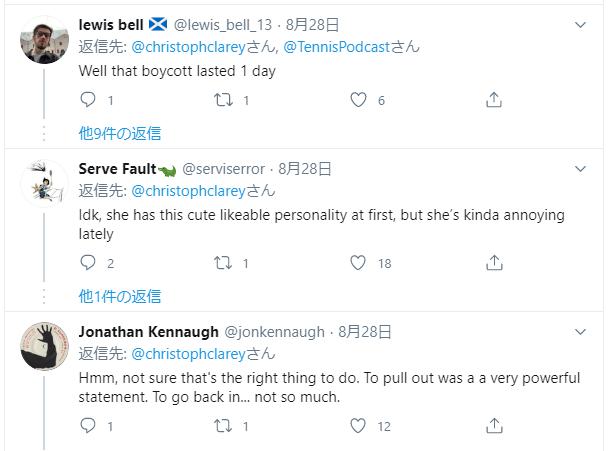The height and width of the screenshot is (451, 611).
Task: Reply to lewis bell's tweet
Action: tap(88, 100)
